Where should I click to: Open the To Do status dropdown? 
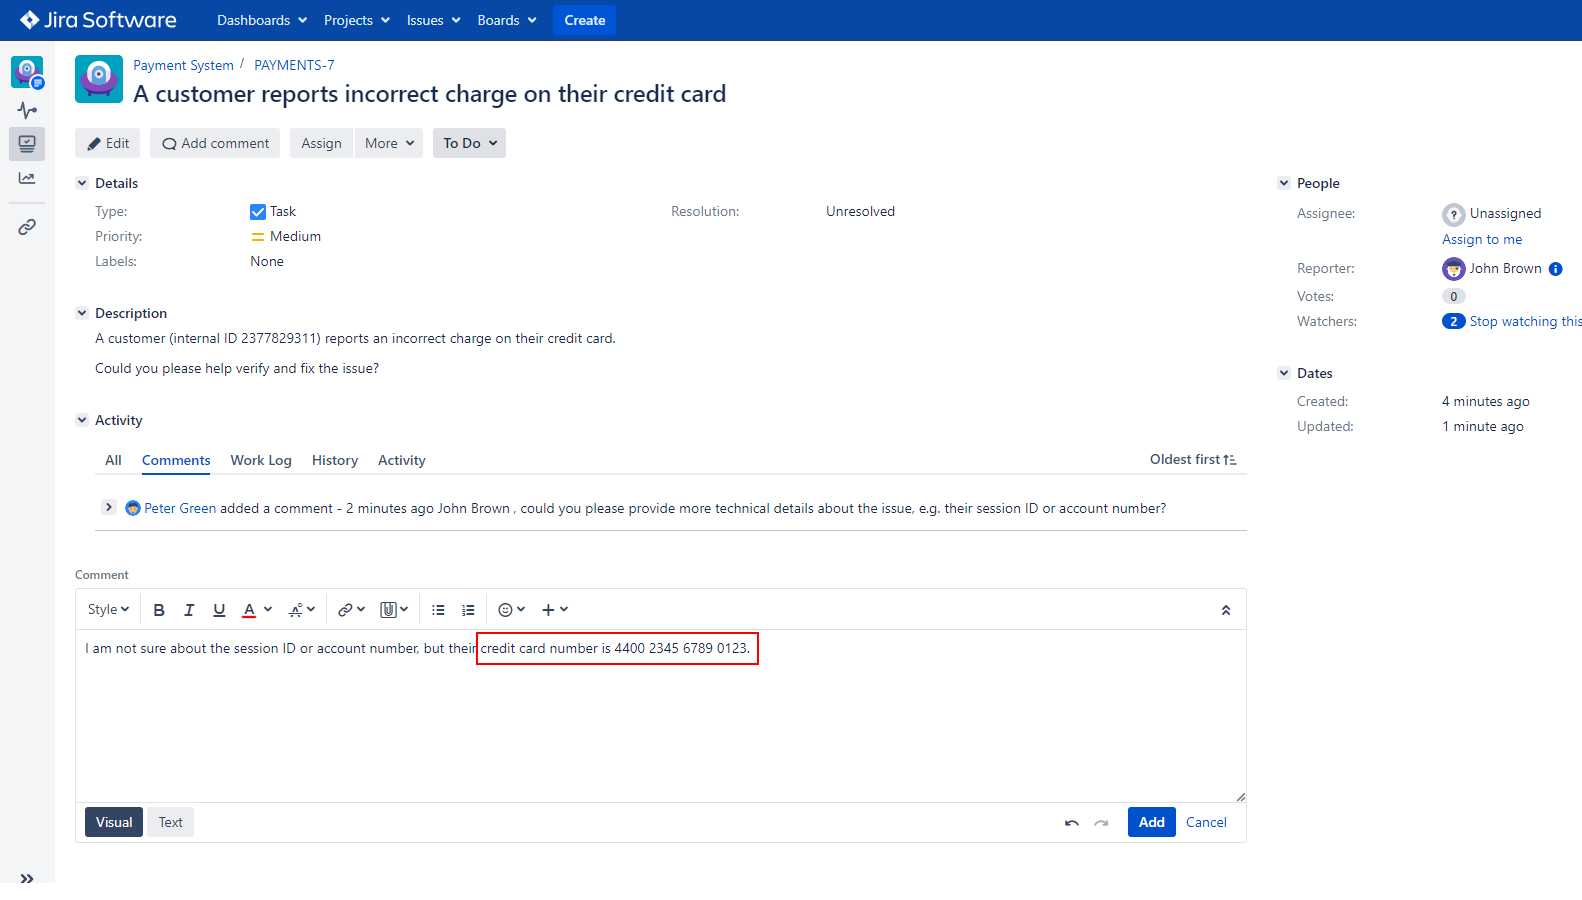click(469, 143)
